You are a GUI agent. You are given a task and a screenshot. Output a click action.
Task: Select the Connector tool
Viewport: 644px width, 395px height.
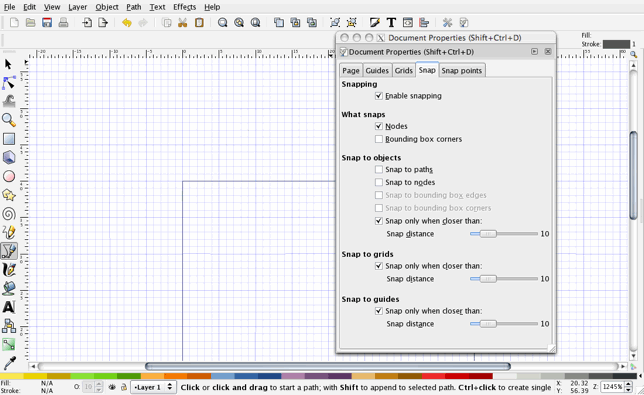[x=9, y=326]
